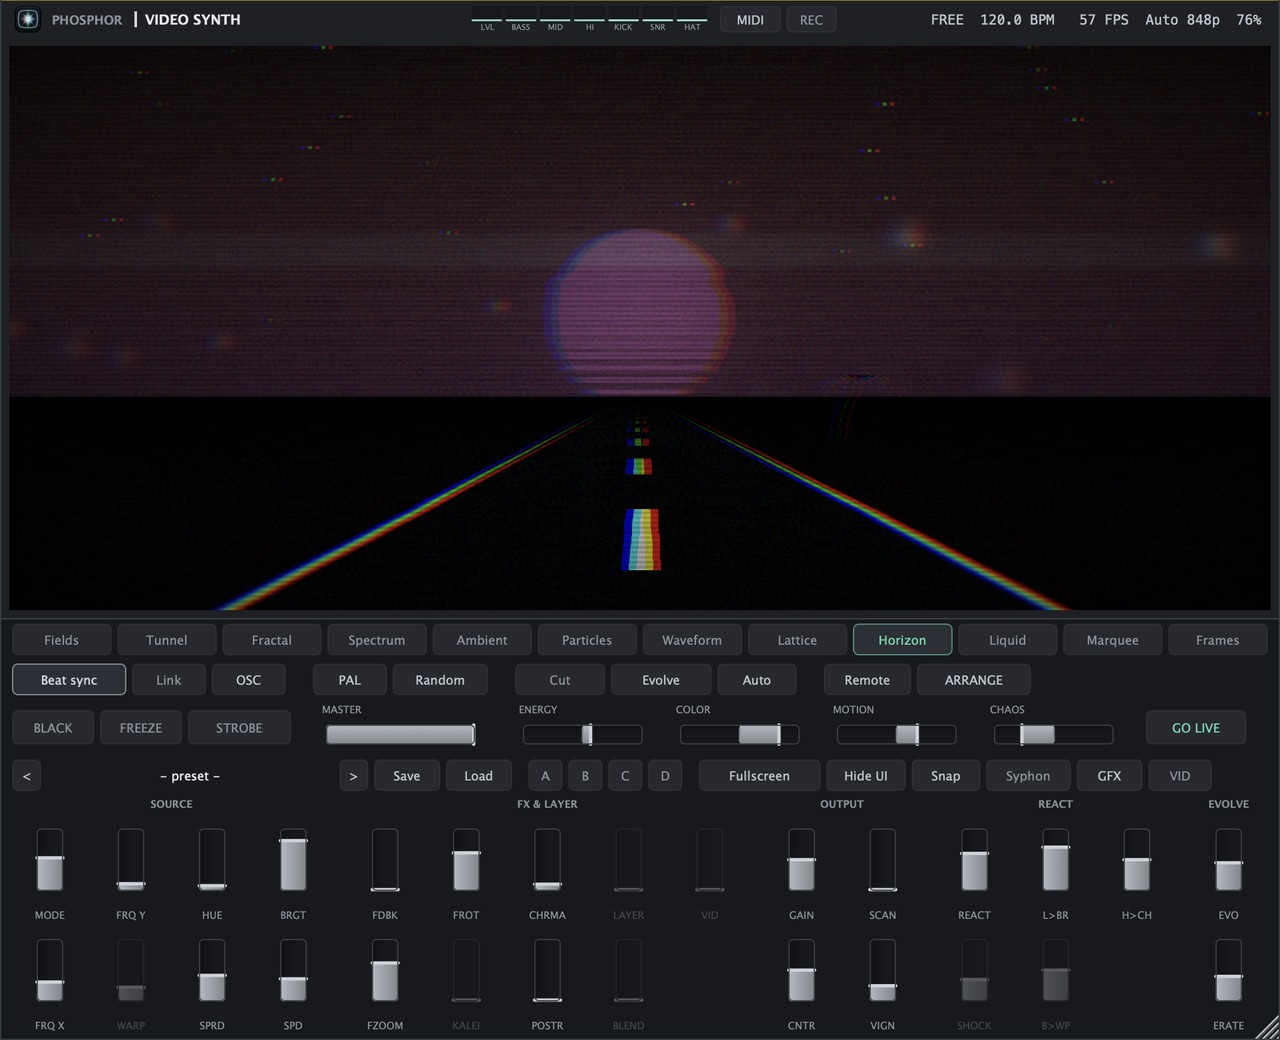Toggle STROBE effect

point(239,728)
